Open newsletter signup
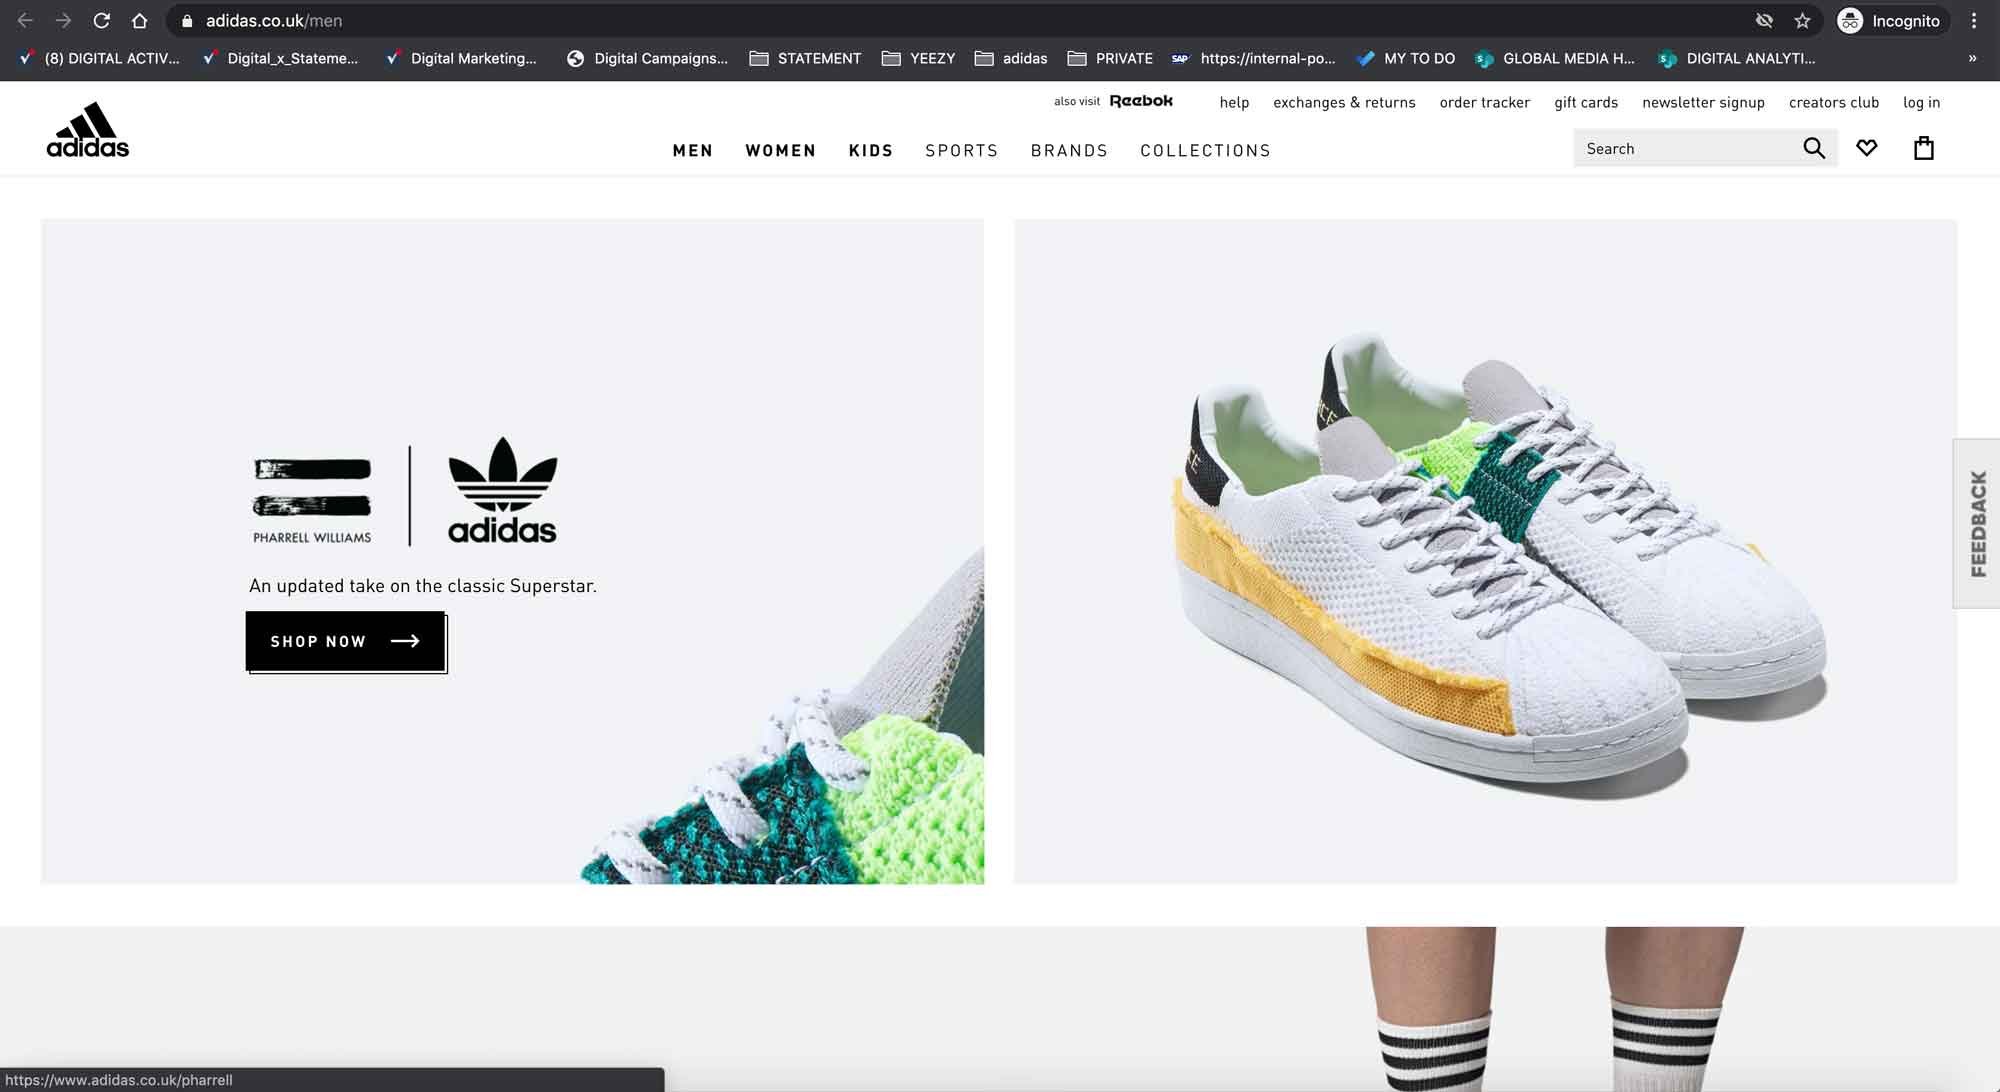The image size is (2000, 1092). pos(1703,102)
